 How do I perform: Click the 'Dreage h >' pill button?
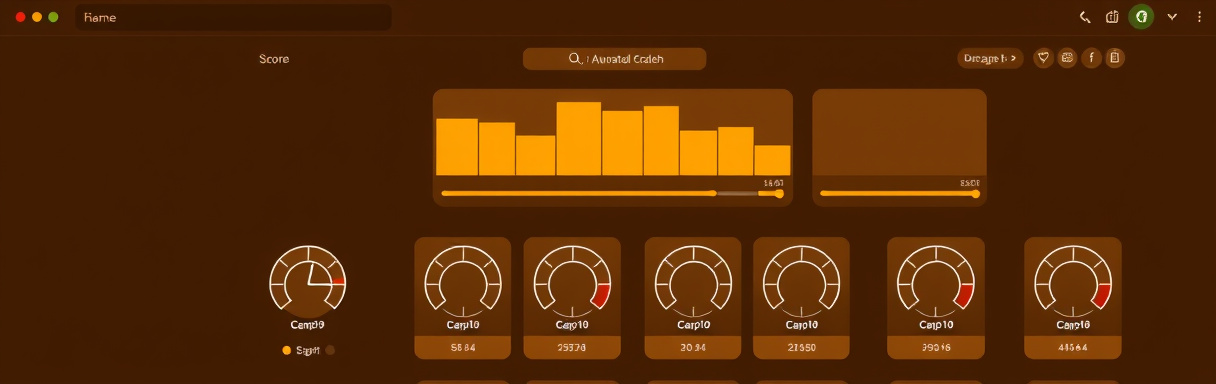tap(990, 58)
